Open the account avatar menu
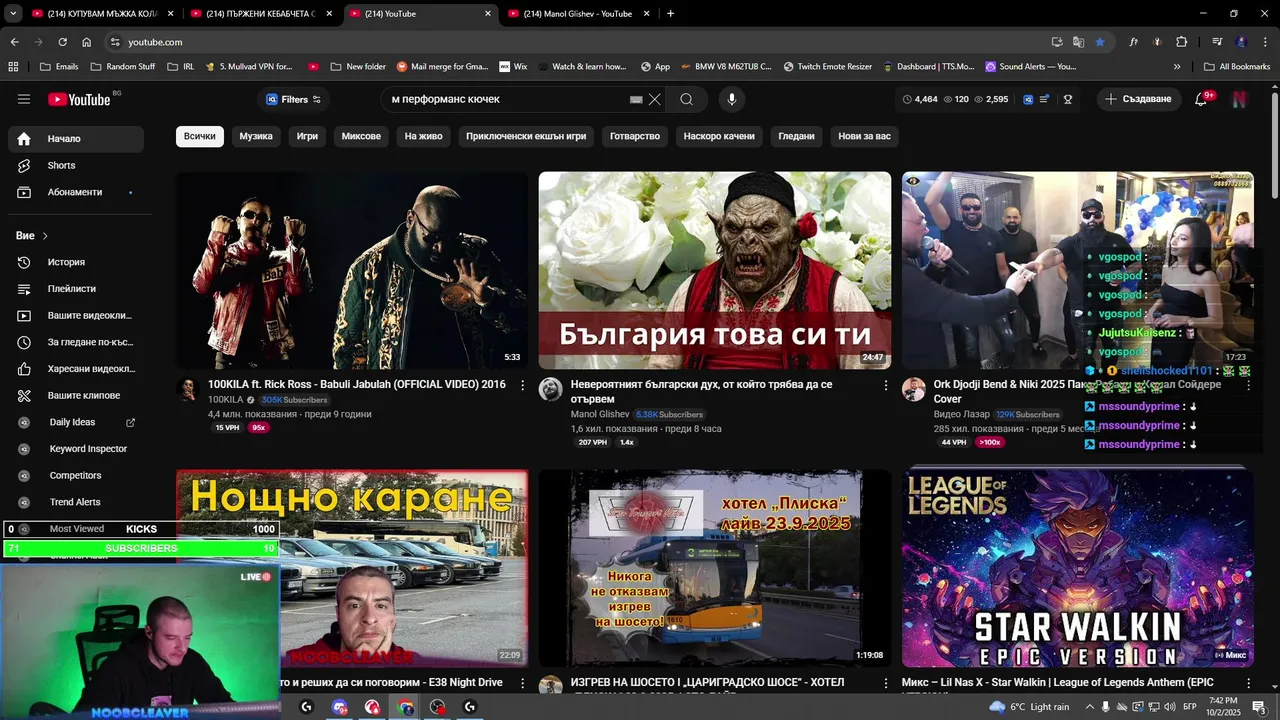The image size is (1280, 720). pos(1240,99)
